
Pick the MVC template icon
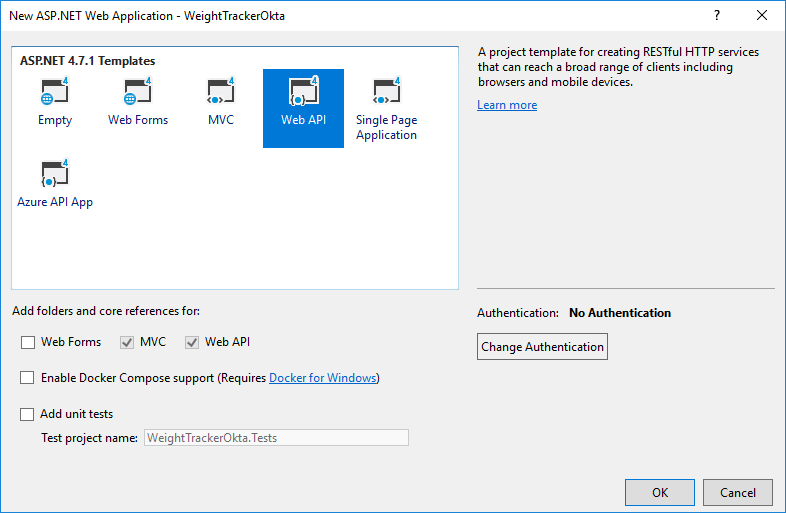coord(220,93)
